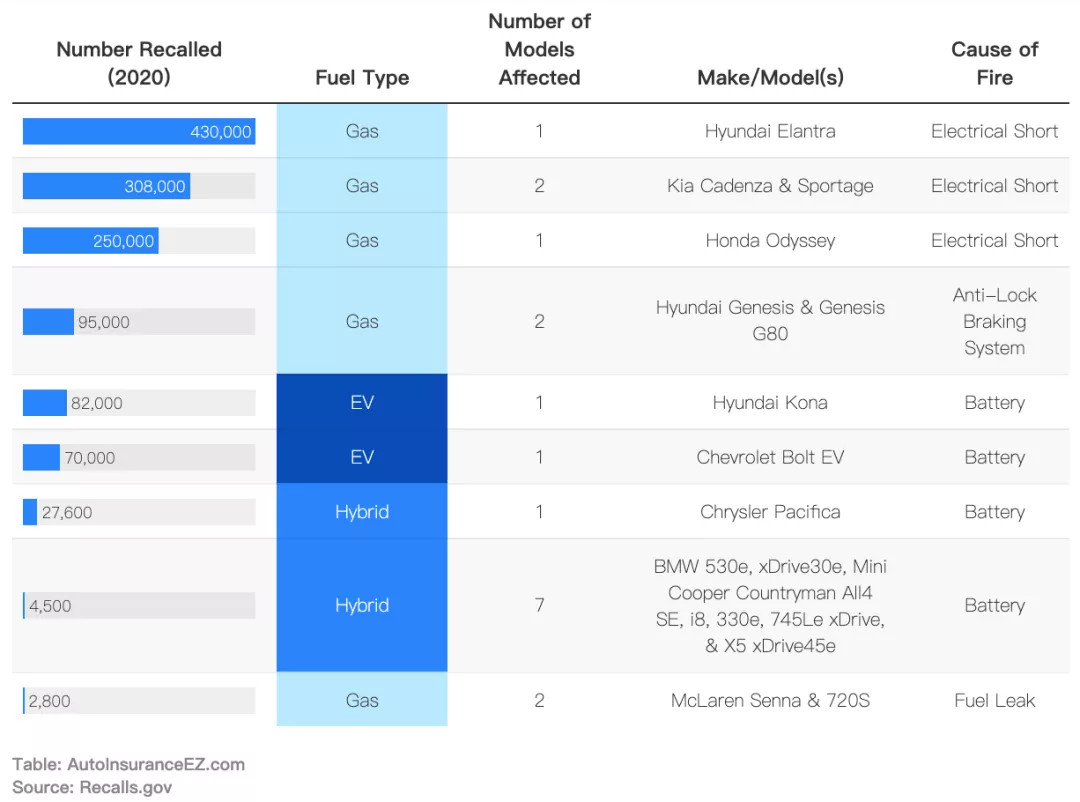Click the Fuel Leak cause cell
The image size is (1080, 802).
click(994, 700)
